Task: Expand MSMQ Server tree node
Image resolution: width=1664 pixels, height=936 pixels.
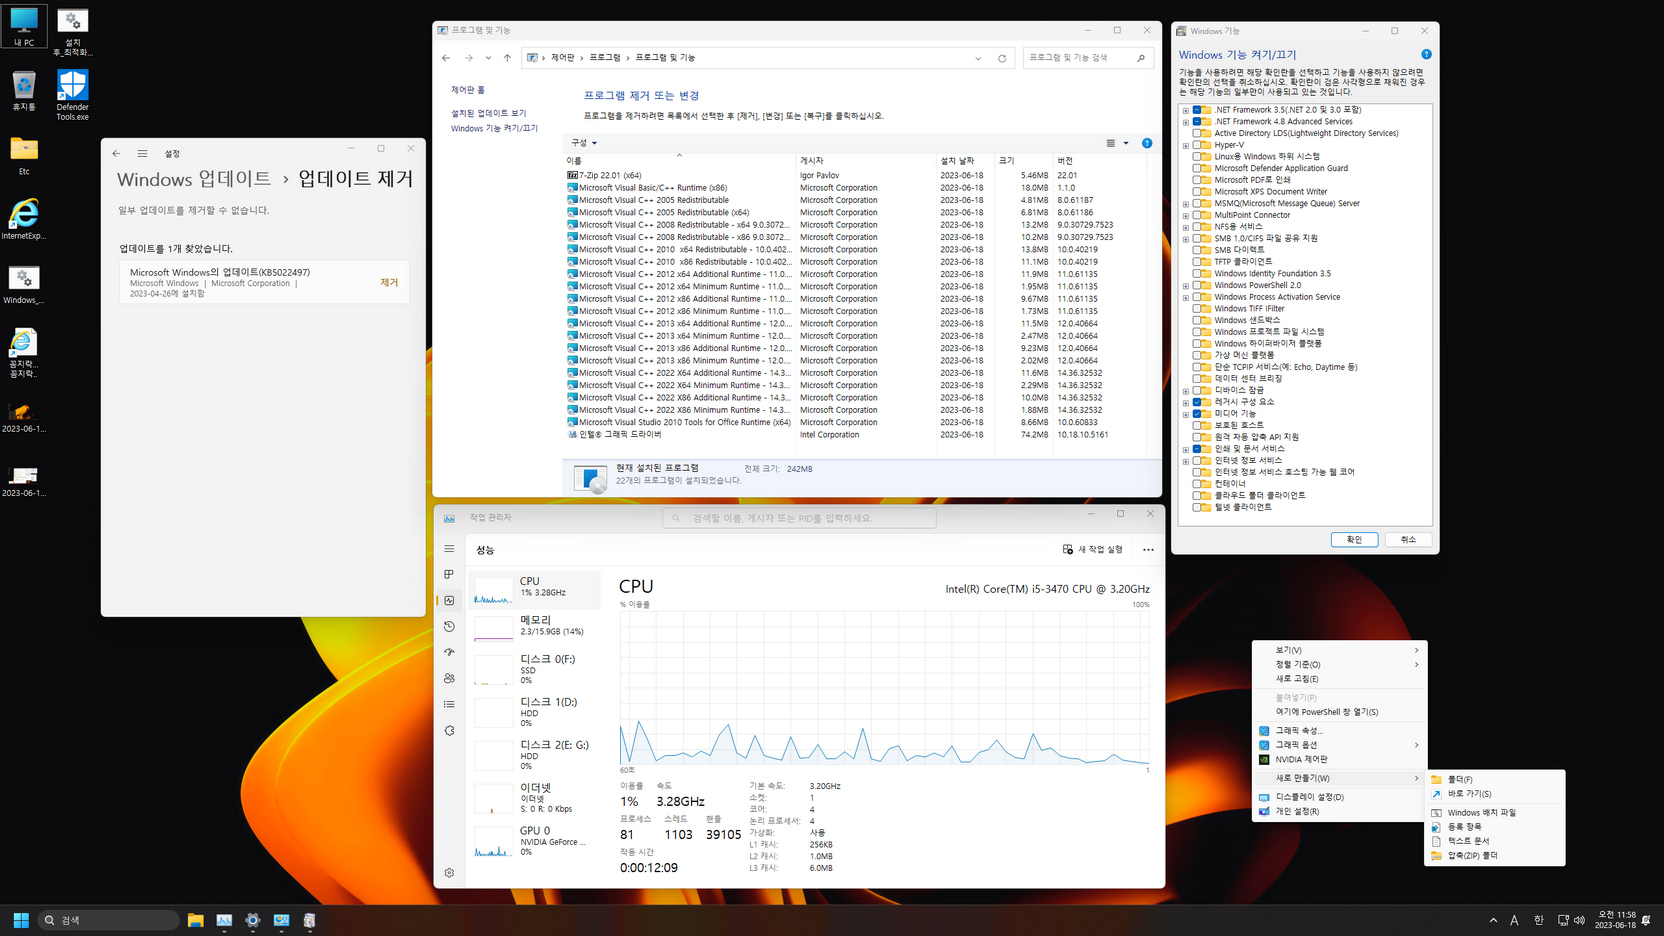Action: click(x=1186, y=204)
